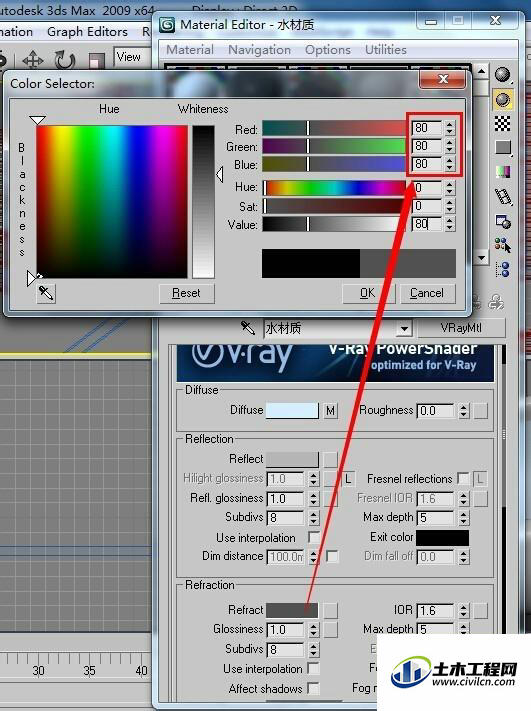This screenshot has height=711, width=531.
Task: Click the Refract dark gray color swatch
Action: click(x=292, y=610)
